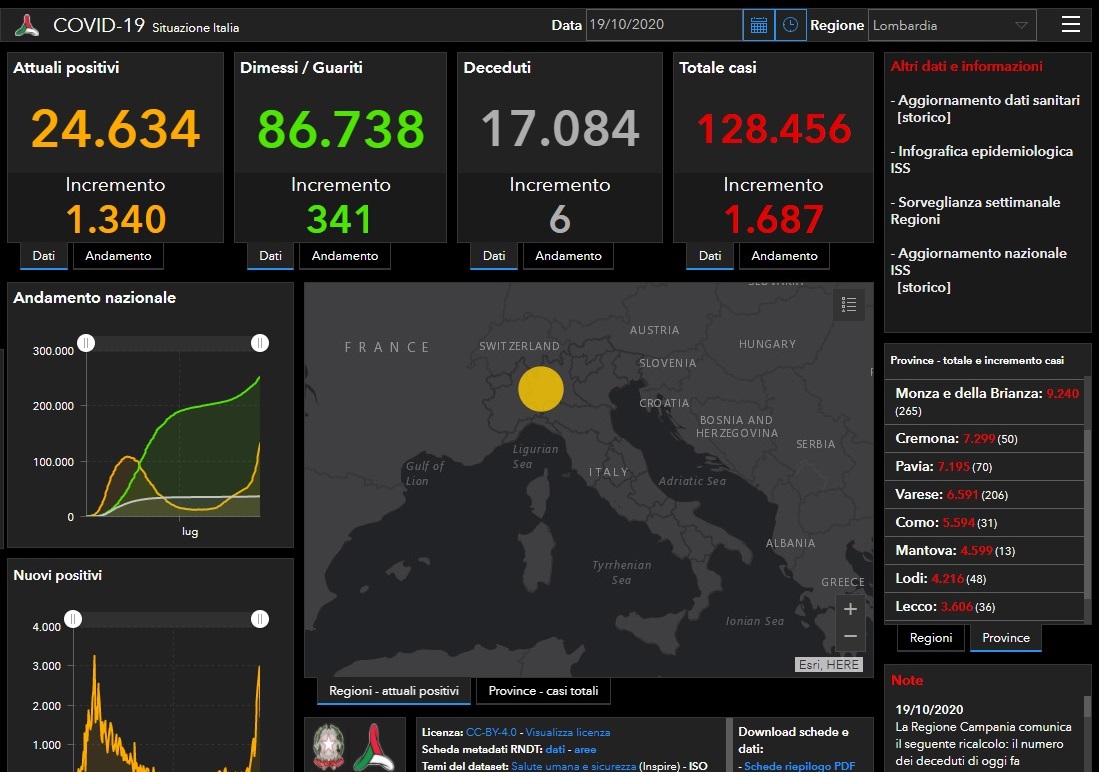Viewport: 1099px width, 772px height.
Task: Zoom in on the map
Action: tap(850, 609)
